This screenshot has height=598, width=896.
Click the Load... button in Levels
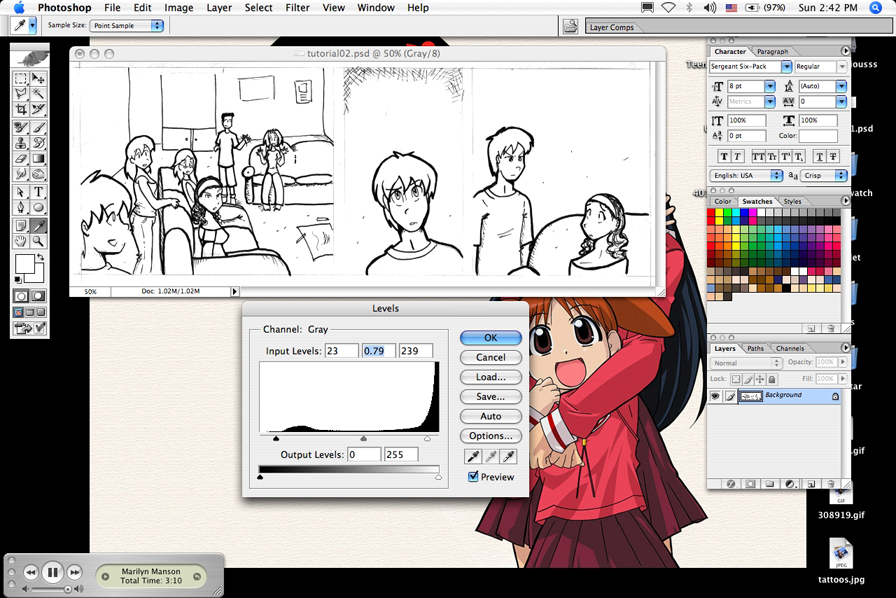490,377
